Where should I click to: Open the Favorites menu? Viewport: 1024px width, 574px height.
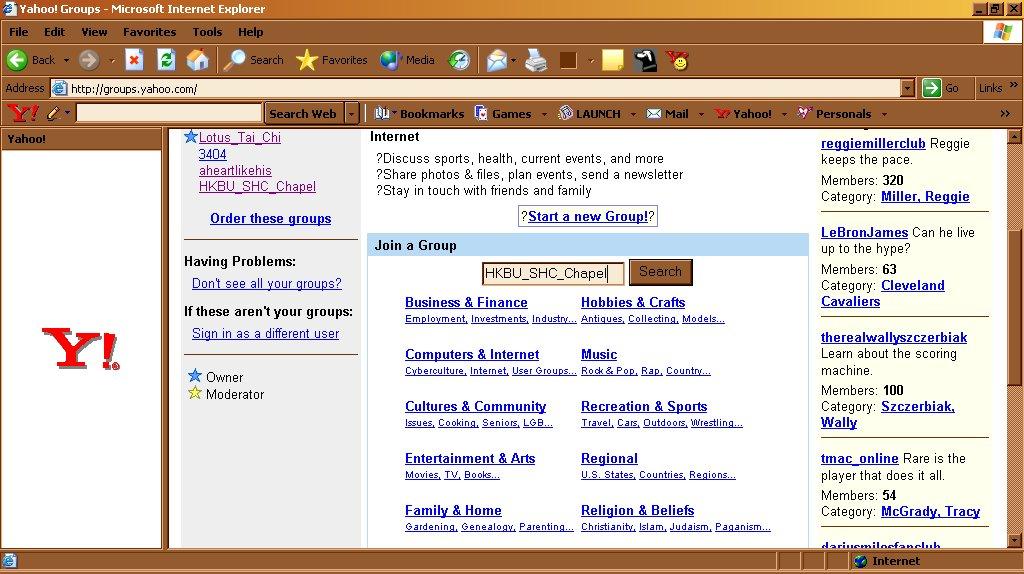[x=150, y=31]
